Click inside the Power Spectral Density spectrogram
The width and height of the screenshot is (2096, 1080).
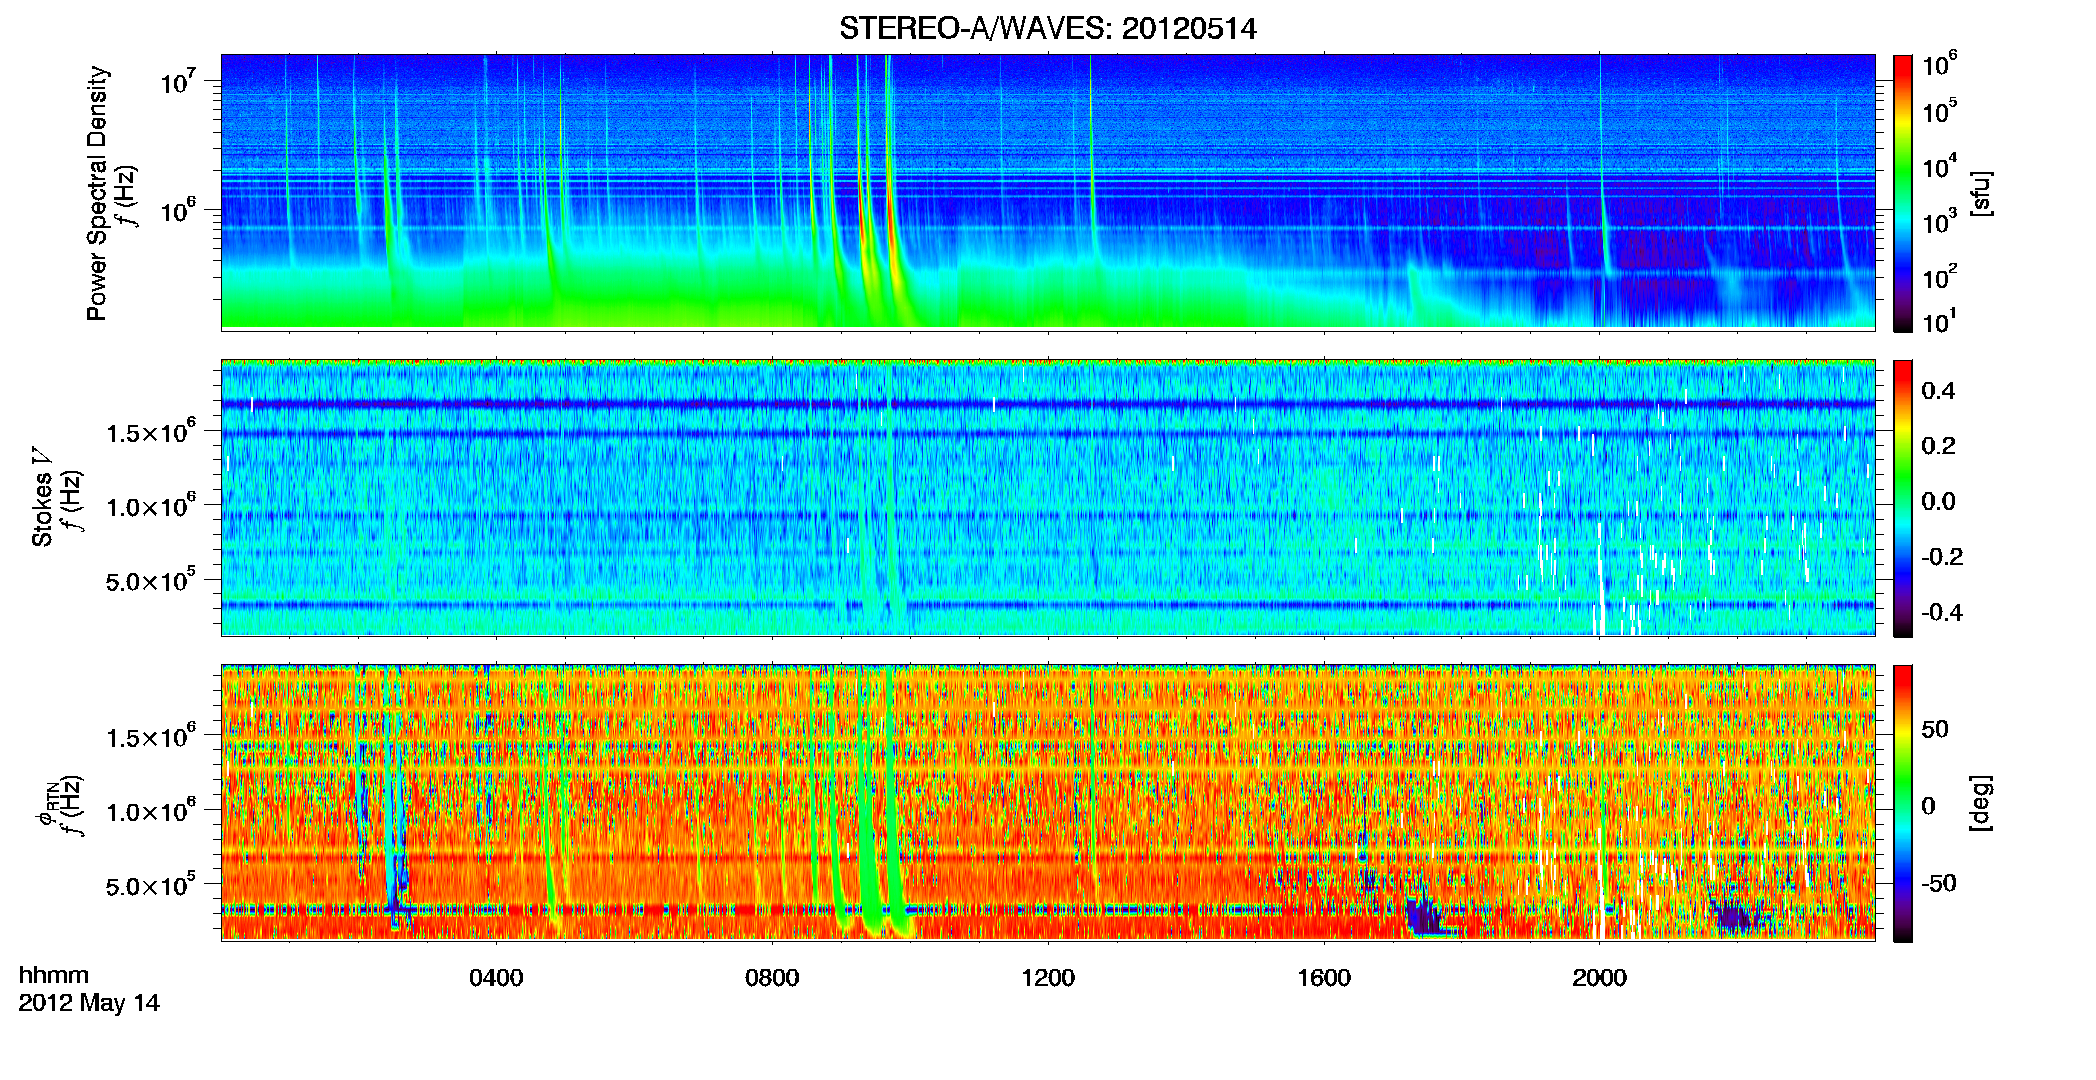point(1048,192)
